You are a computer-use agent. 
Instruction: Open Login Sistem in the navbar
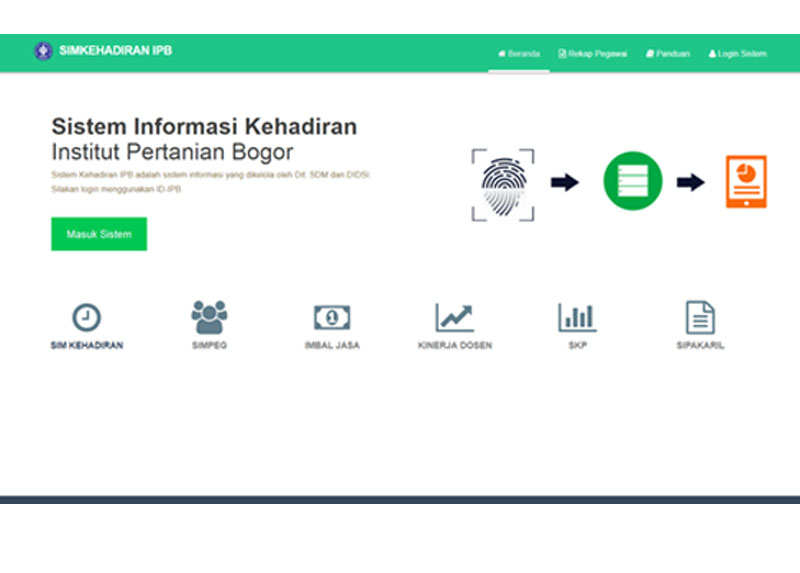point(737,54)
